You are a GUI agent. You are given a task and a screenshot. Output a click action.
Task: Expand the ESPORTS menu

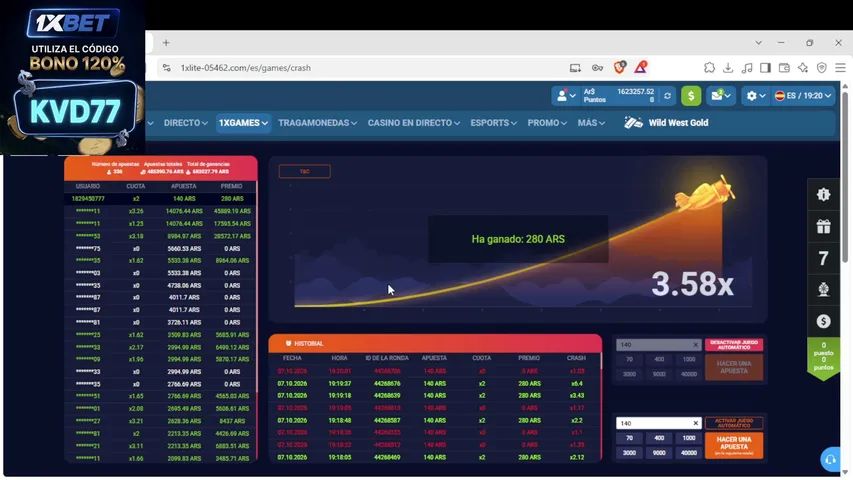[x=493, y=123]
